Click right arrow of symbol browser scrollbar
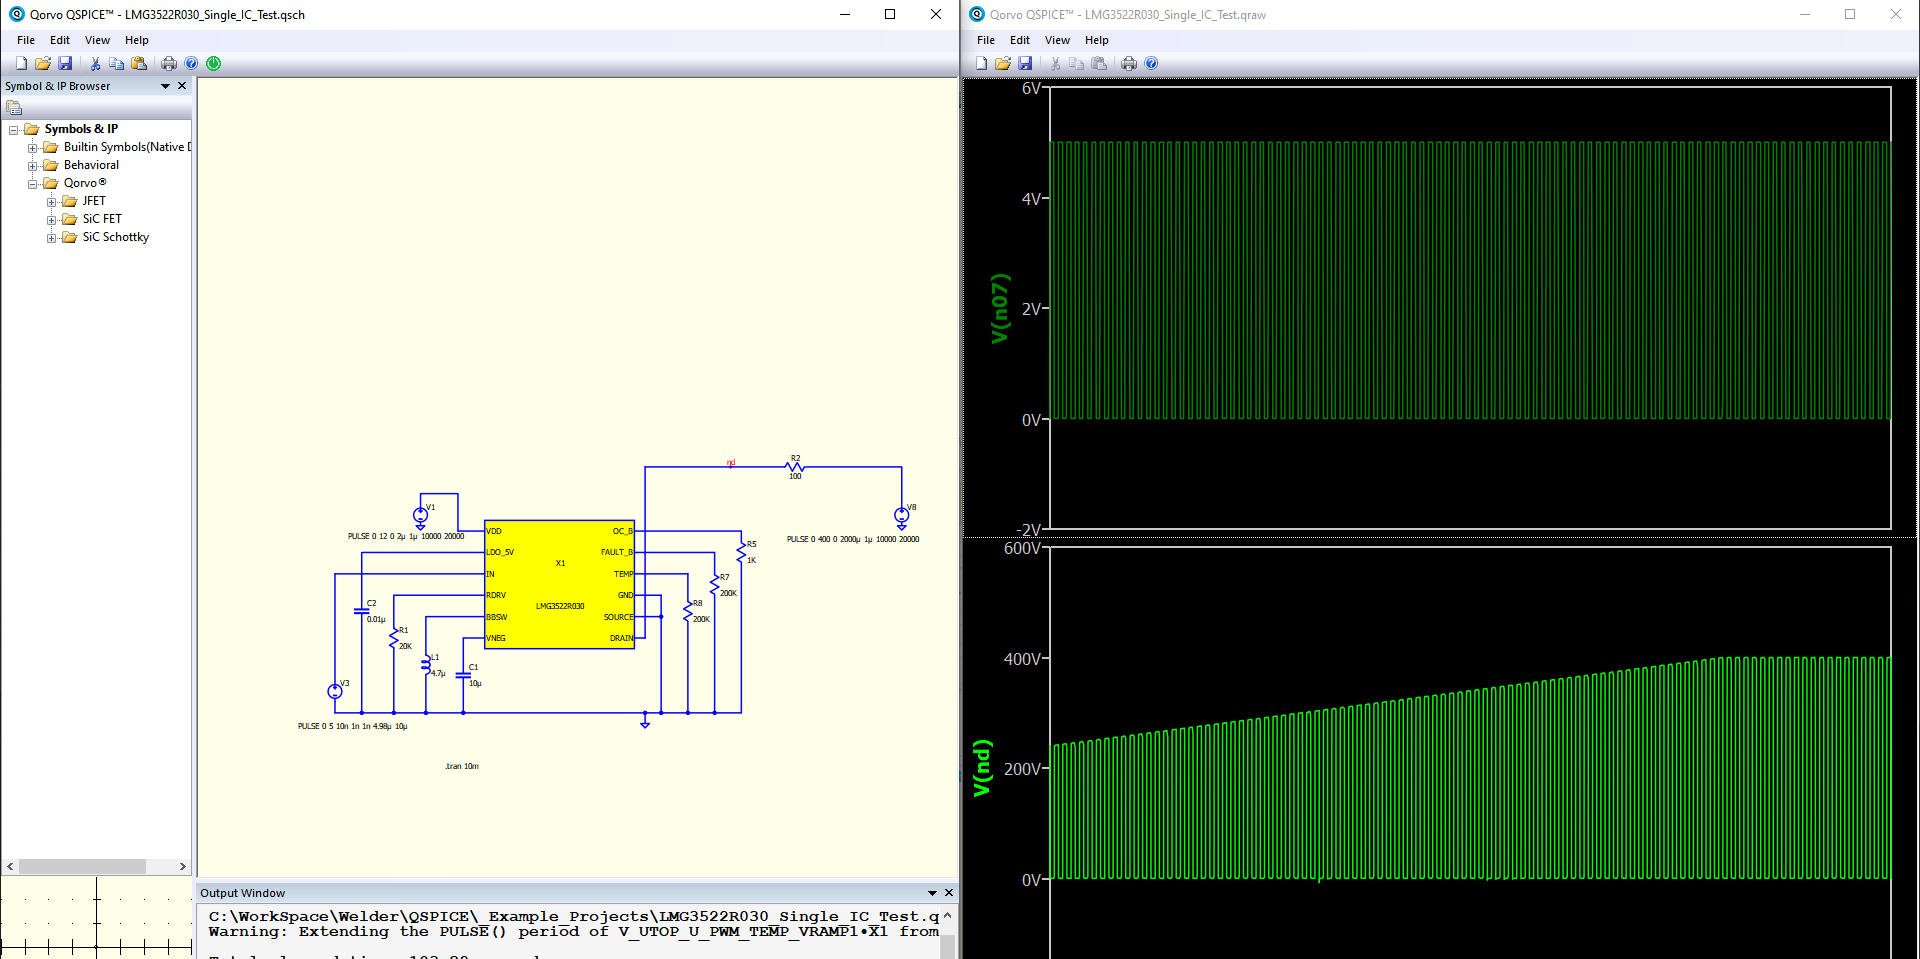 (182, 866)
